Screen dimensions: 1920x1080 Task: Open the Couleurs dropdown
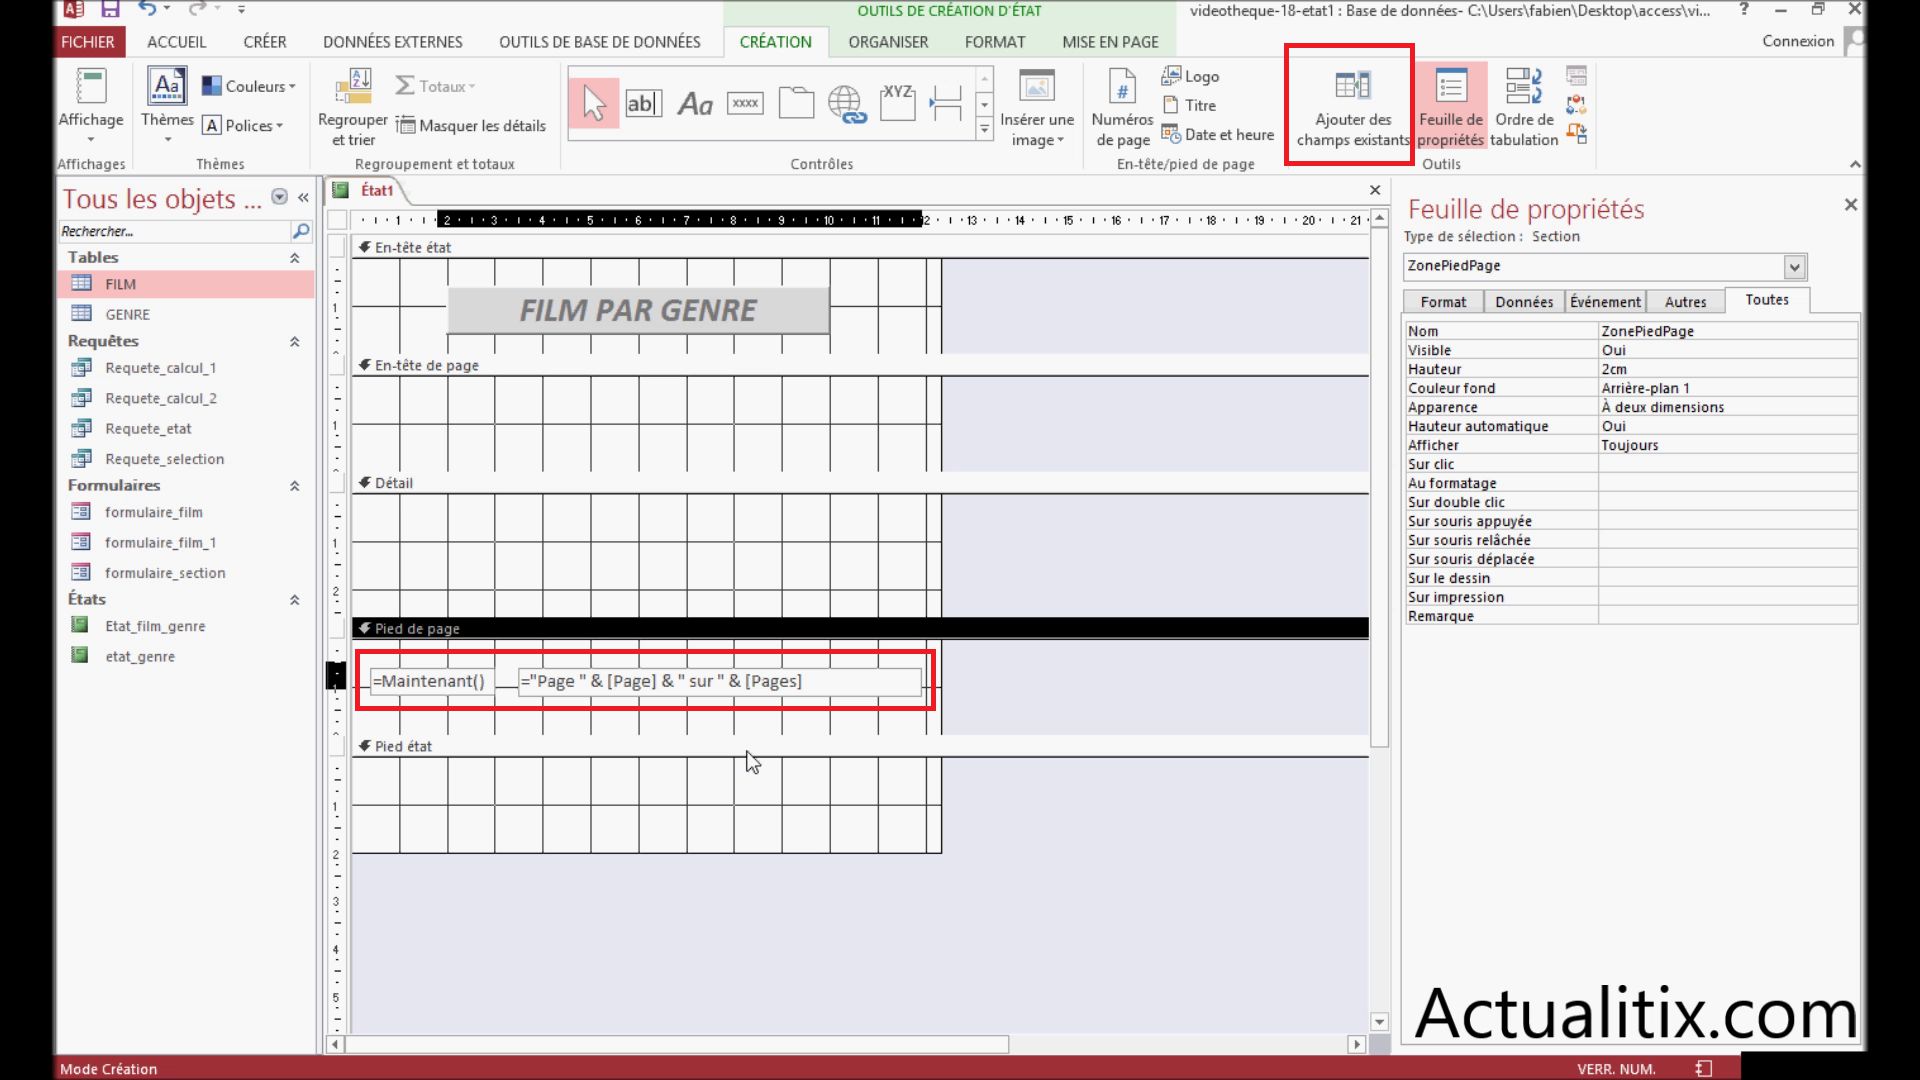point(249,86)
